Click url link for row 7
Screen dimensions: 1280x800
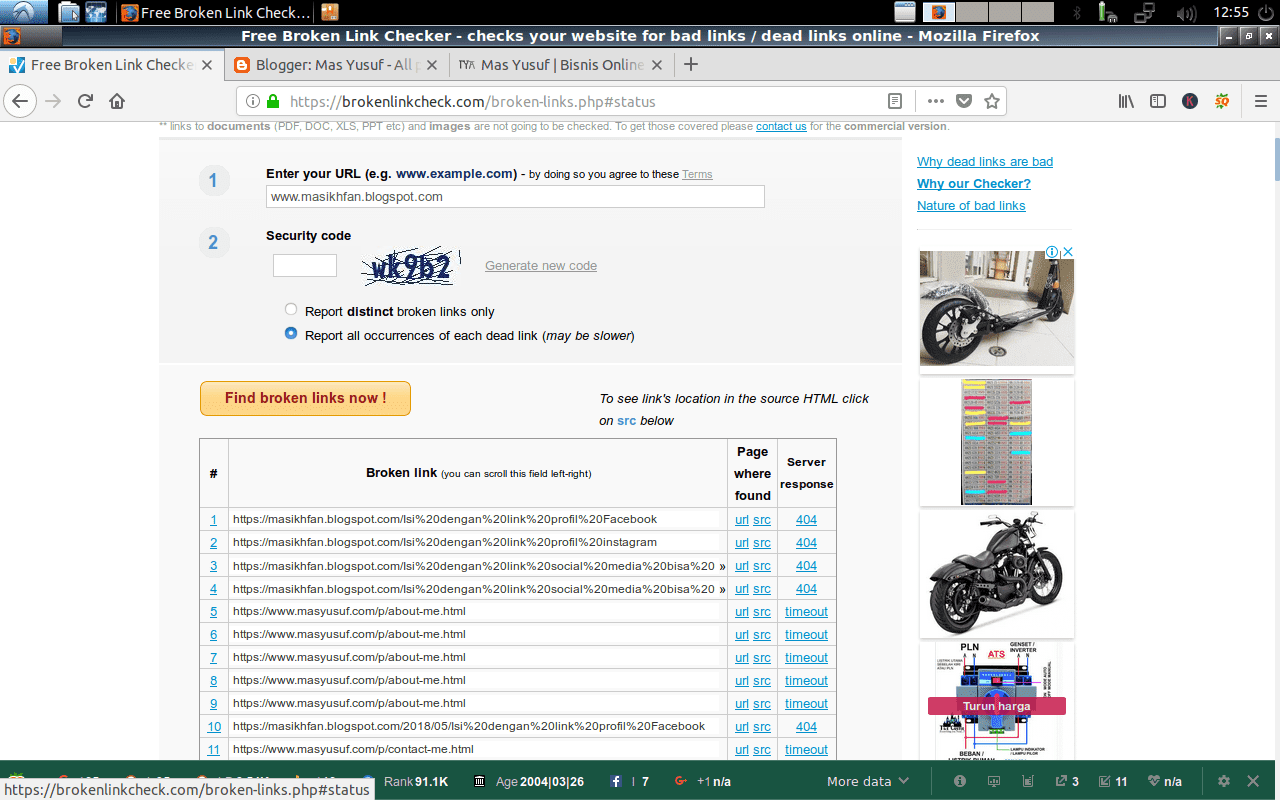tap(742, 658)
